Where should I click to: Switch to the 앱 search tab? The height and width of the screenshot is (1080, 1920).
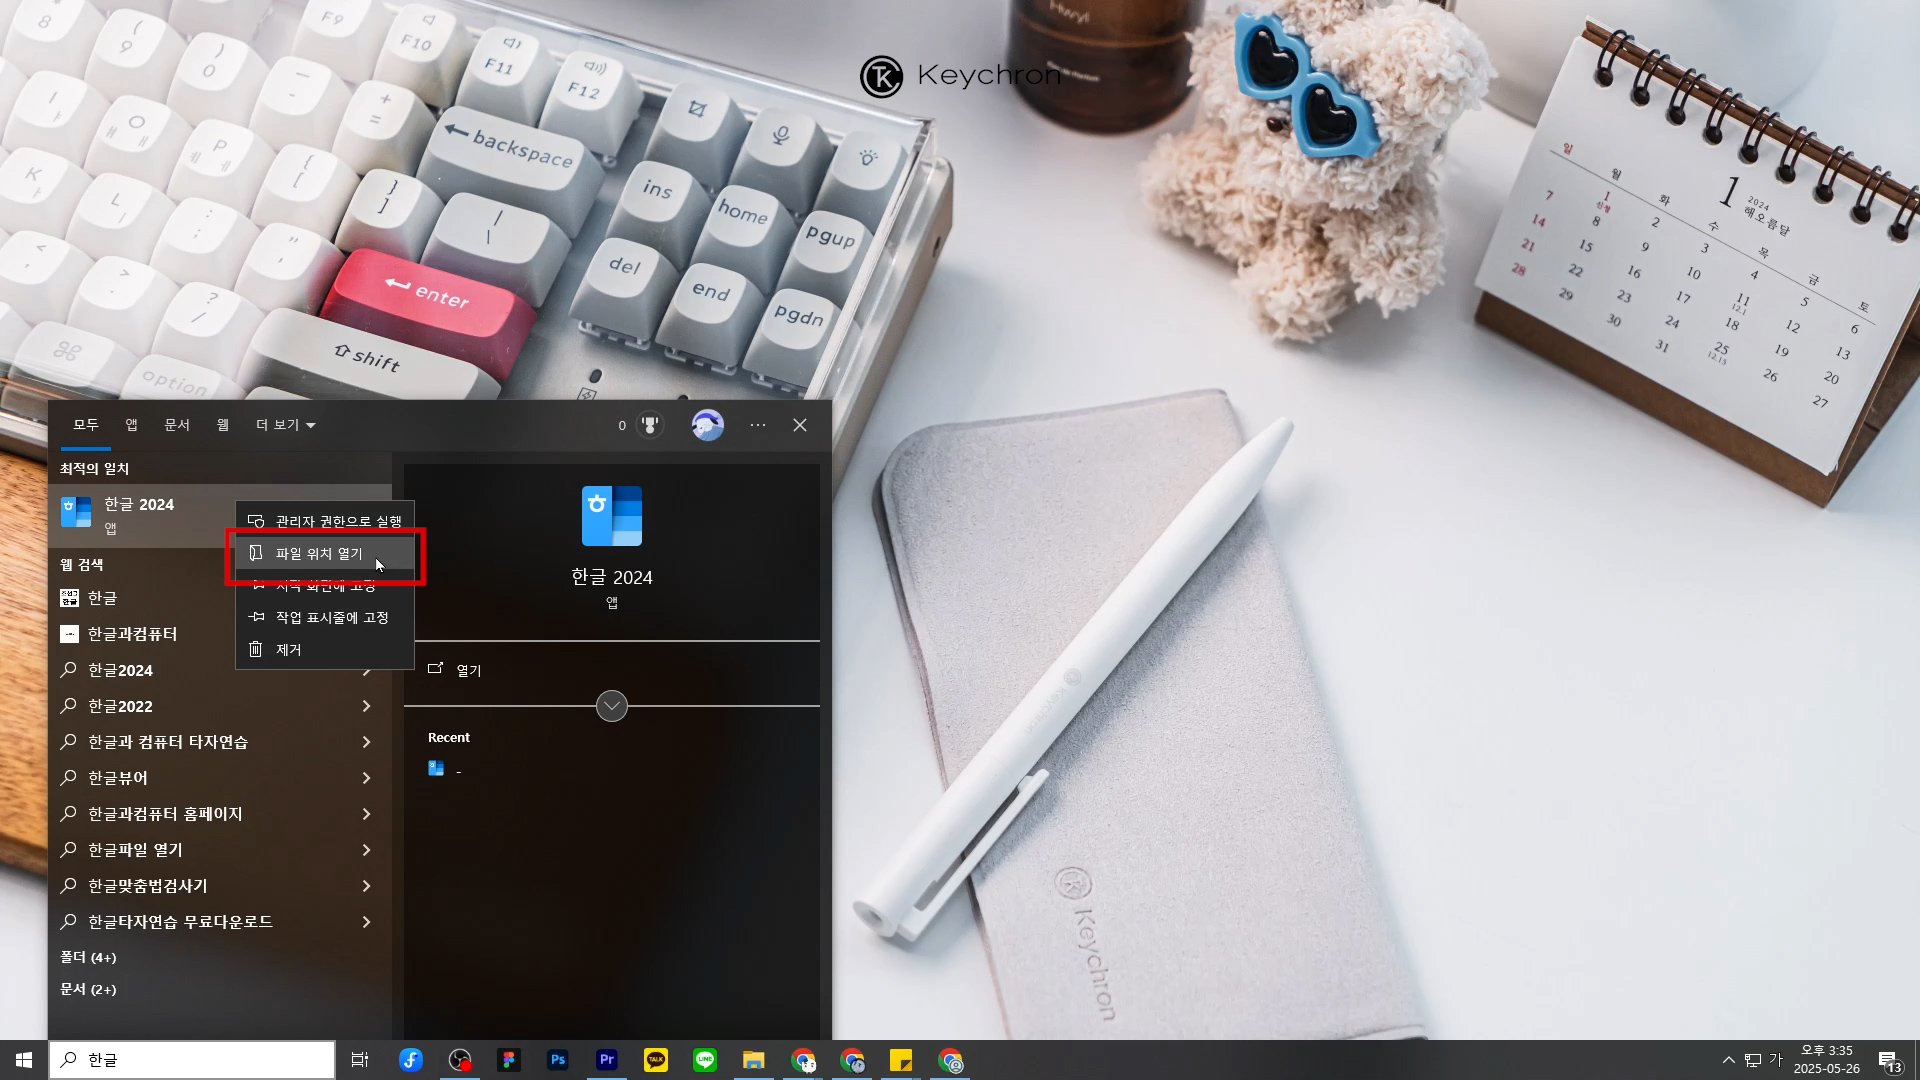point(131,425)
